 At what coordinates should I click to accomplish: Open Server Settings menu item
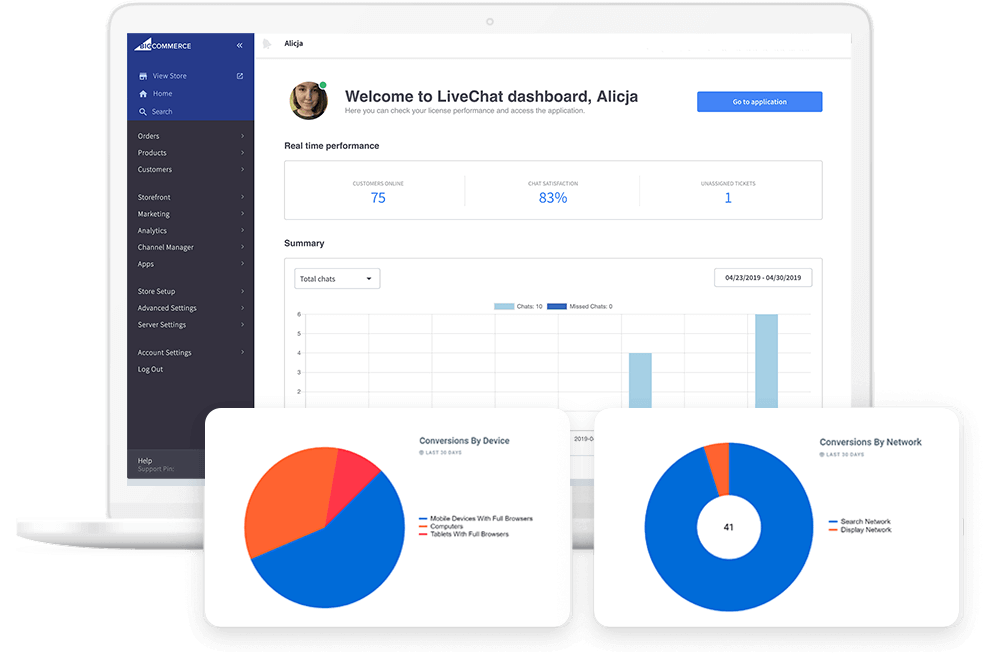tap(162, 324)
